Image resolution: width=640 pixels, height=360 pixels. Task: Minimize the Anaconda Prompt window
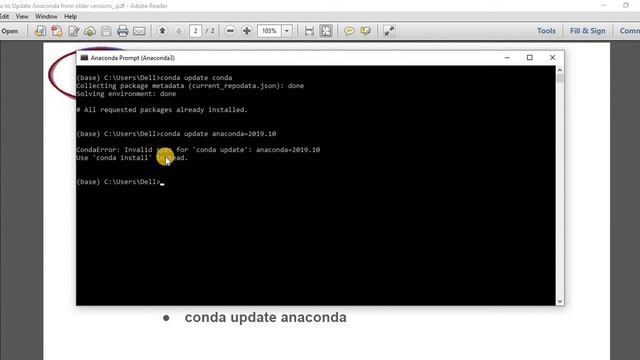coord(507,58)
